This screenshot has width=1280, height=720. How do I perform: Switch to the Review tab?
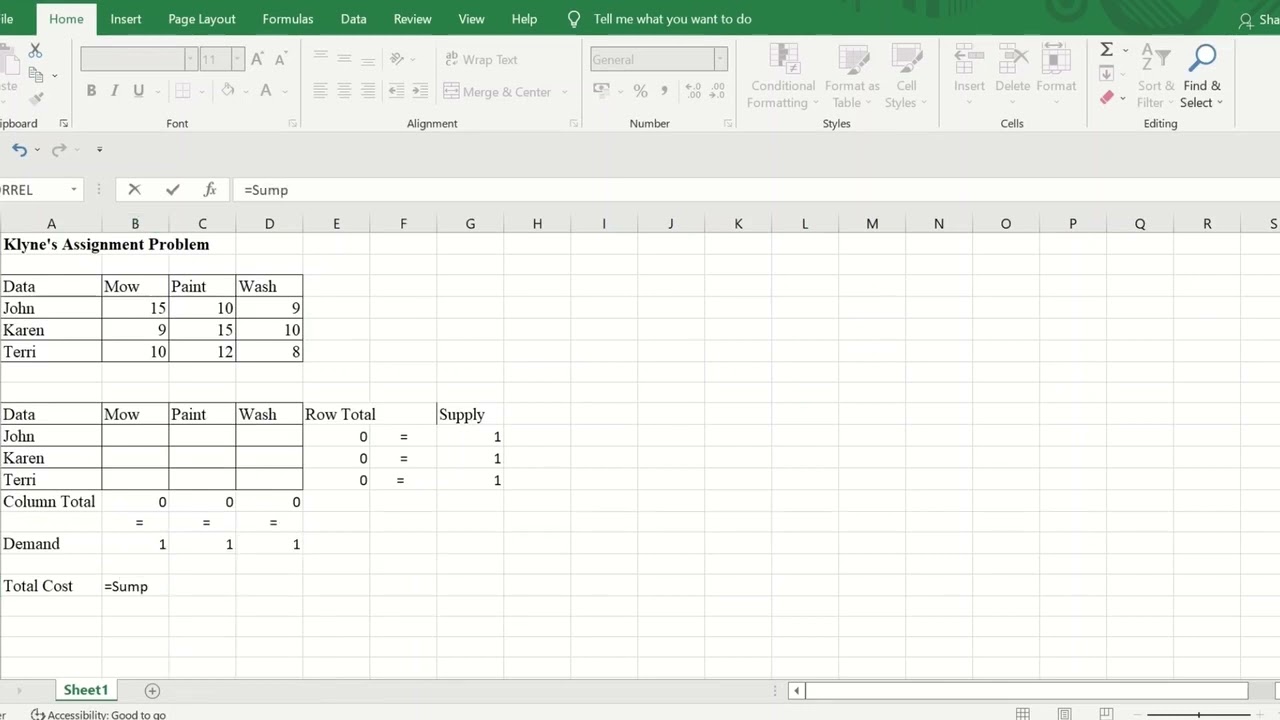(x=412, y=19)
